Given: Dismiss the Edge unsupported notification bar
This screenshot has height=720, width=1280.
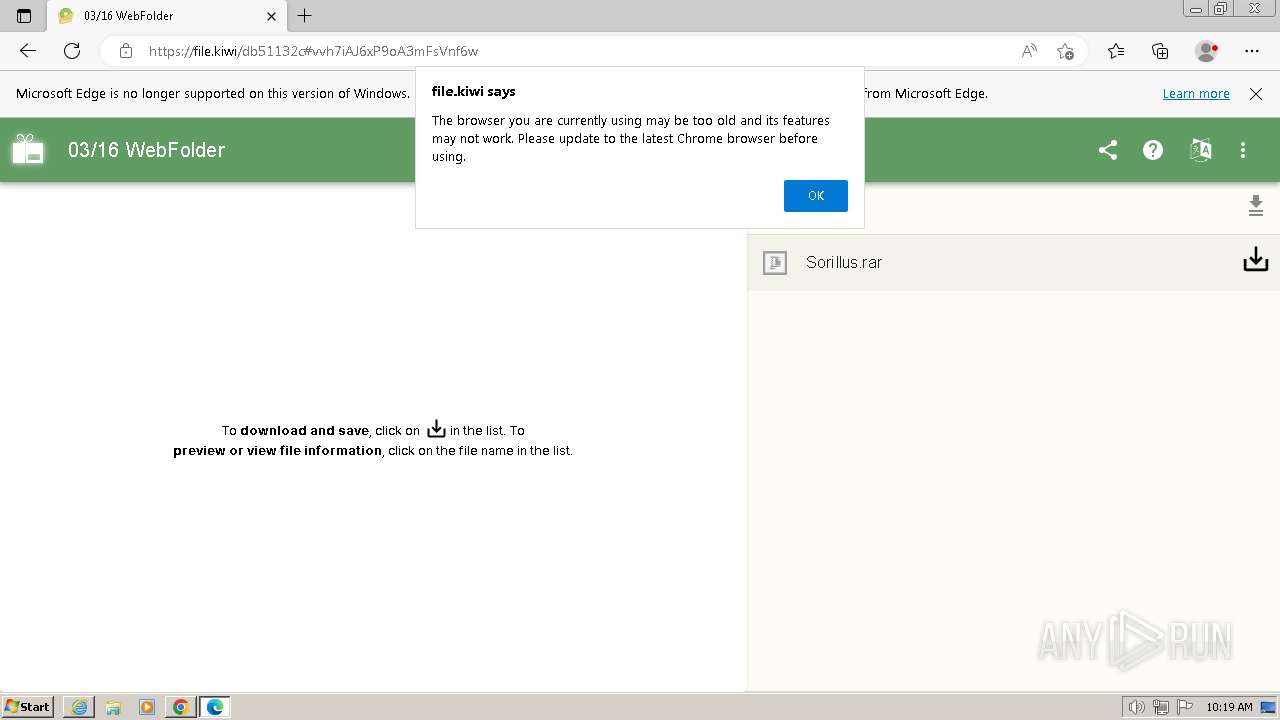Looking at the screenshot, I should 1256,93.
